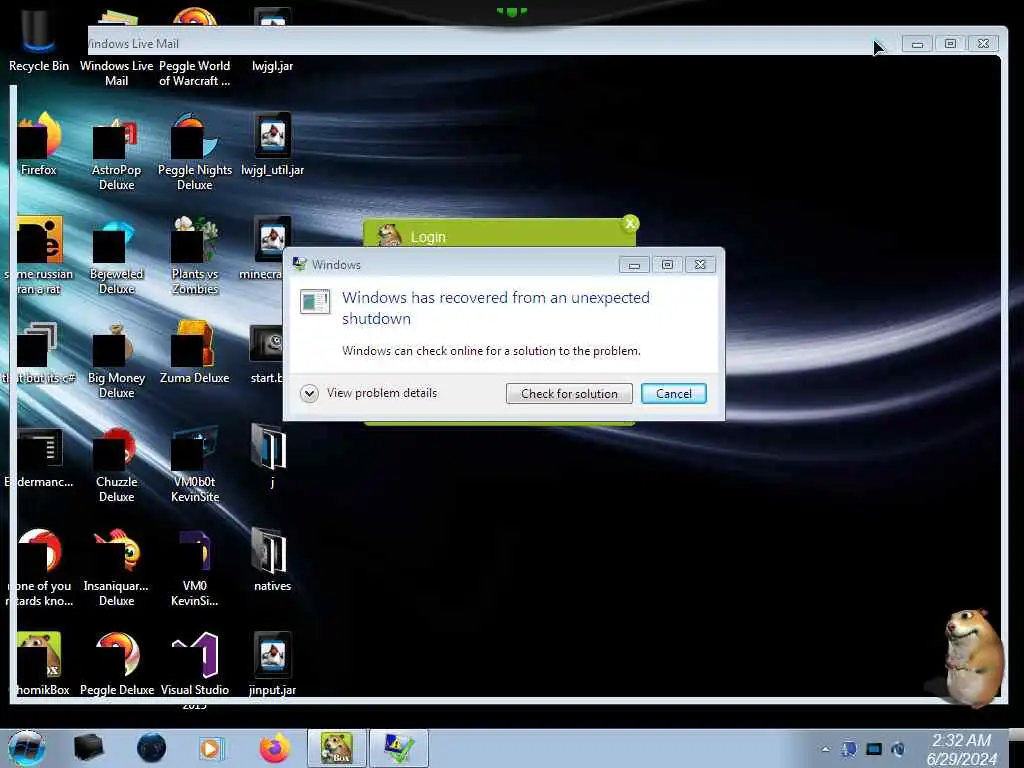
Task: Open Bejeweled Deluxe desktop shortcut
Action: (116, 256)
